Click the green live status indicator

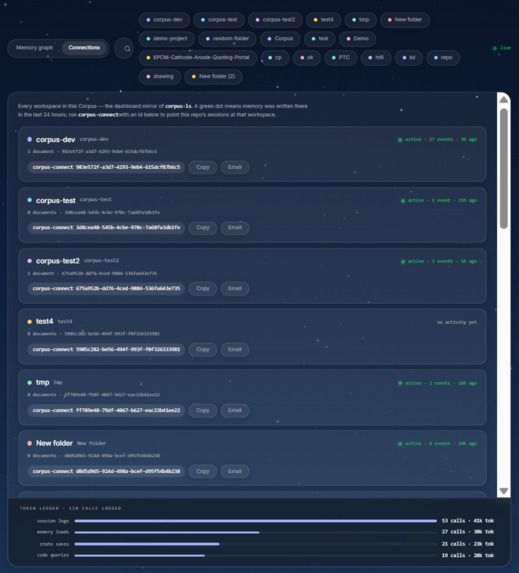coord(501,48)
